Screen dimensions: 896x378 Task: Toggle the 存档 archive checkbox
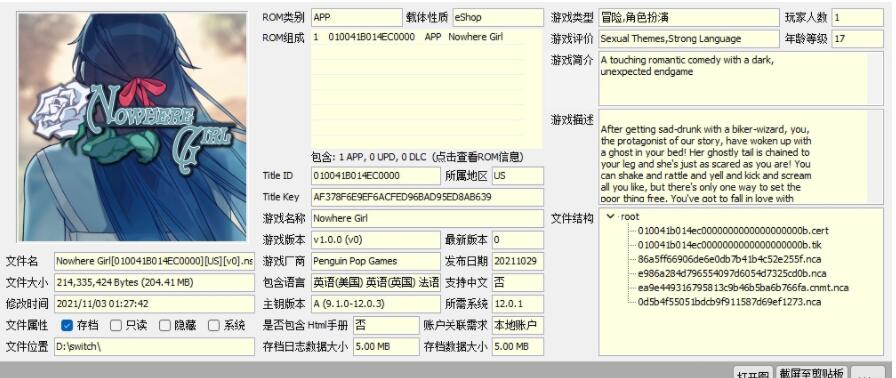pyautogui.click(x=67, y=325)
